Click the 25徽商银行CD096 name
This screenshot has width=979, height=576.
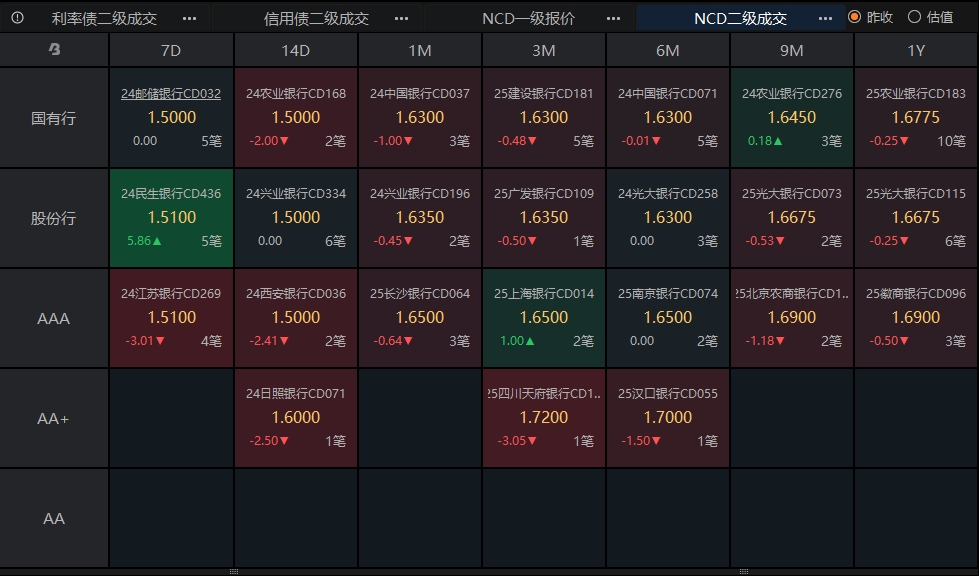(x=916, y=293)
